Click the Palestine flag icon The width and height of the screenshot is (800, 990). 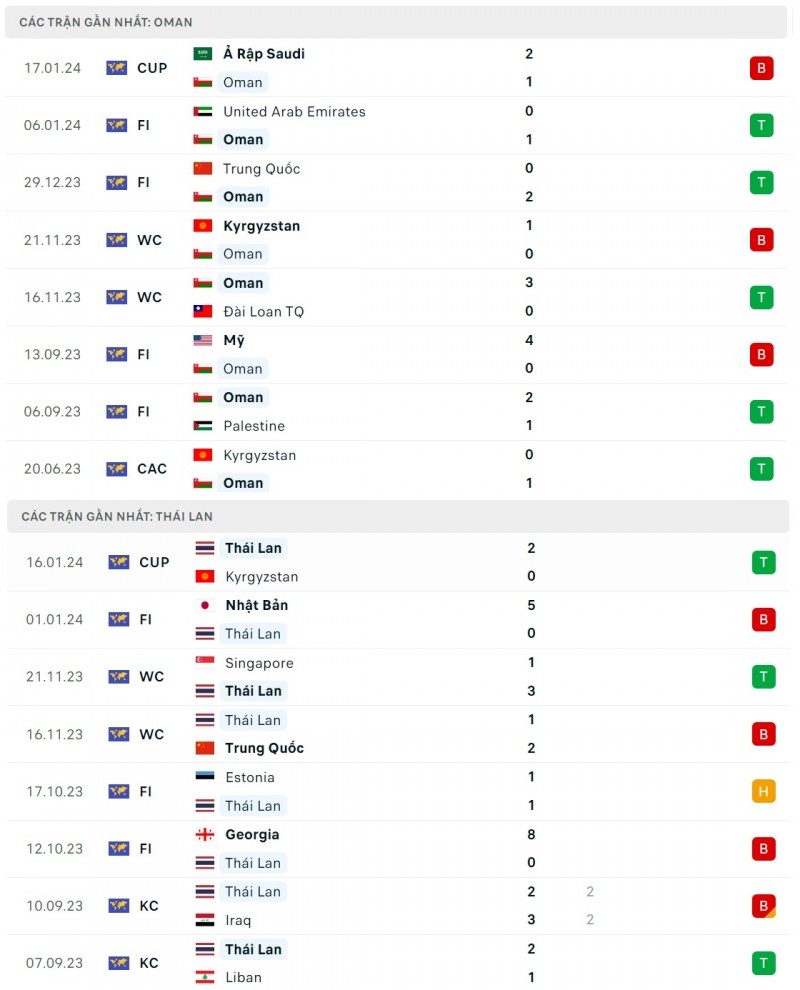coord(203,426)
